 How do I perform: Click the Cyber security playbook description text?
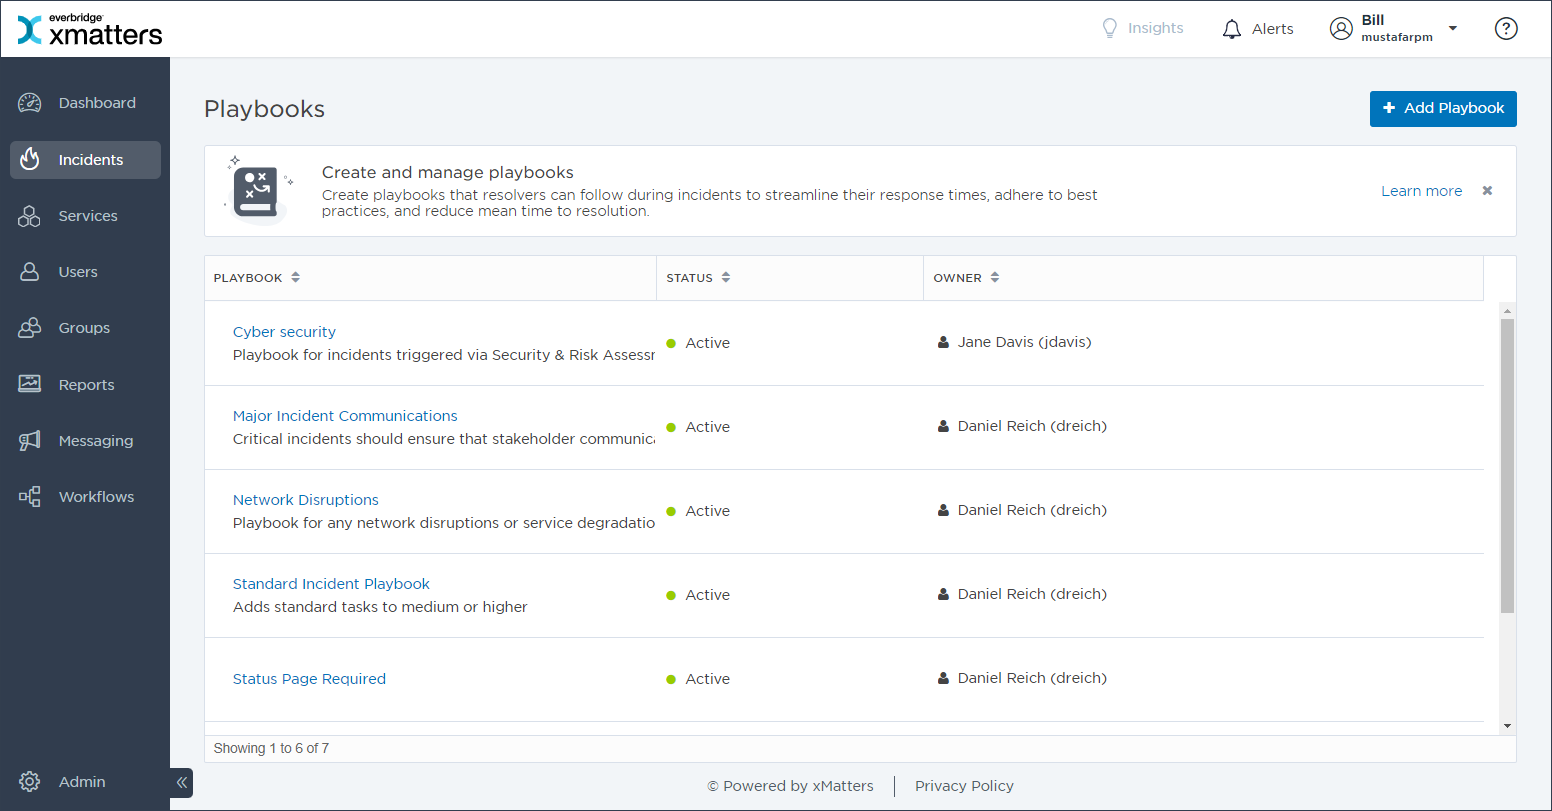point(444,355)
